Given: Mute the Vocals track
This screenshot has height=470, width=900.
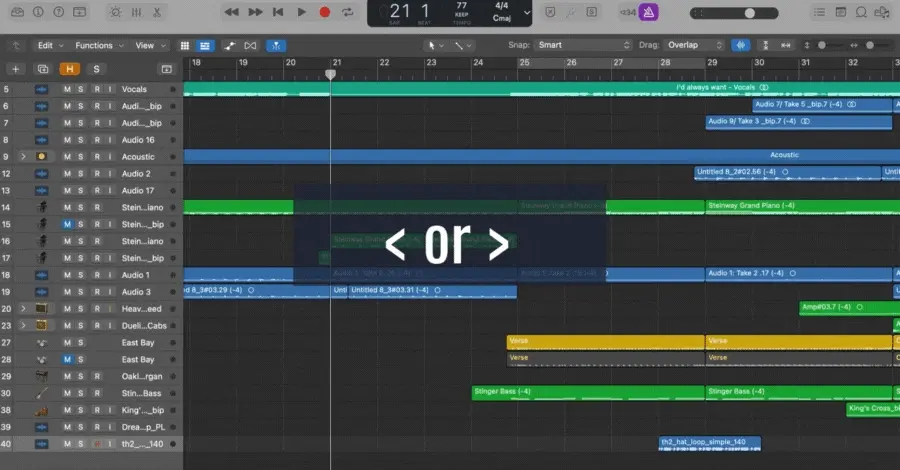Looking at the screenshot, I should [67, 90].
